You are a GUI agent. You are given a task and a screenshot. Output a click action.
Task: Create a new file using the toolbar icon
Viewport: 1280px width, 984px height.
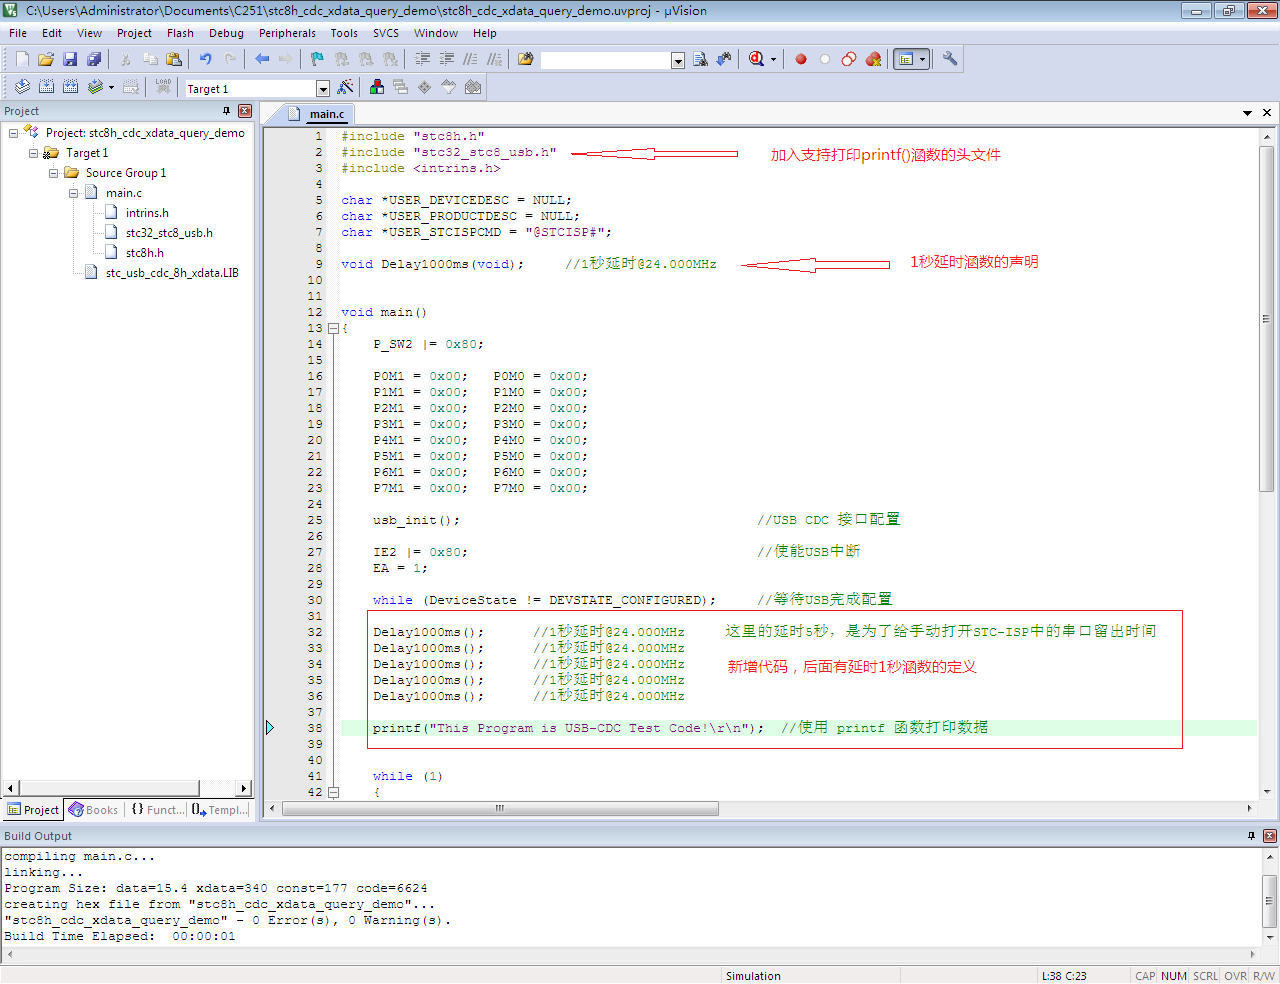click(22, 59)
